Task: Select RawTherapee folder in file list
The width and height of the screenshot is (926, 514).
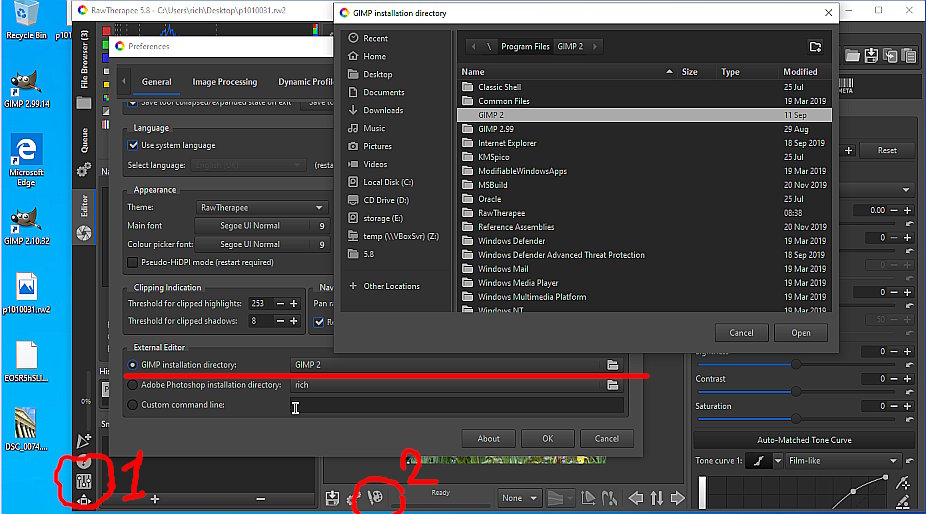Action: (x=644, y=213)
